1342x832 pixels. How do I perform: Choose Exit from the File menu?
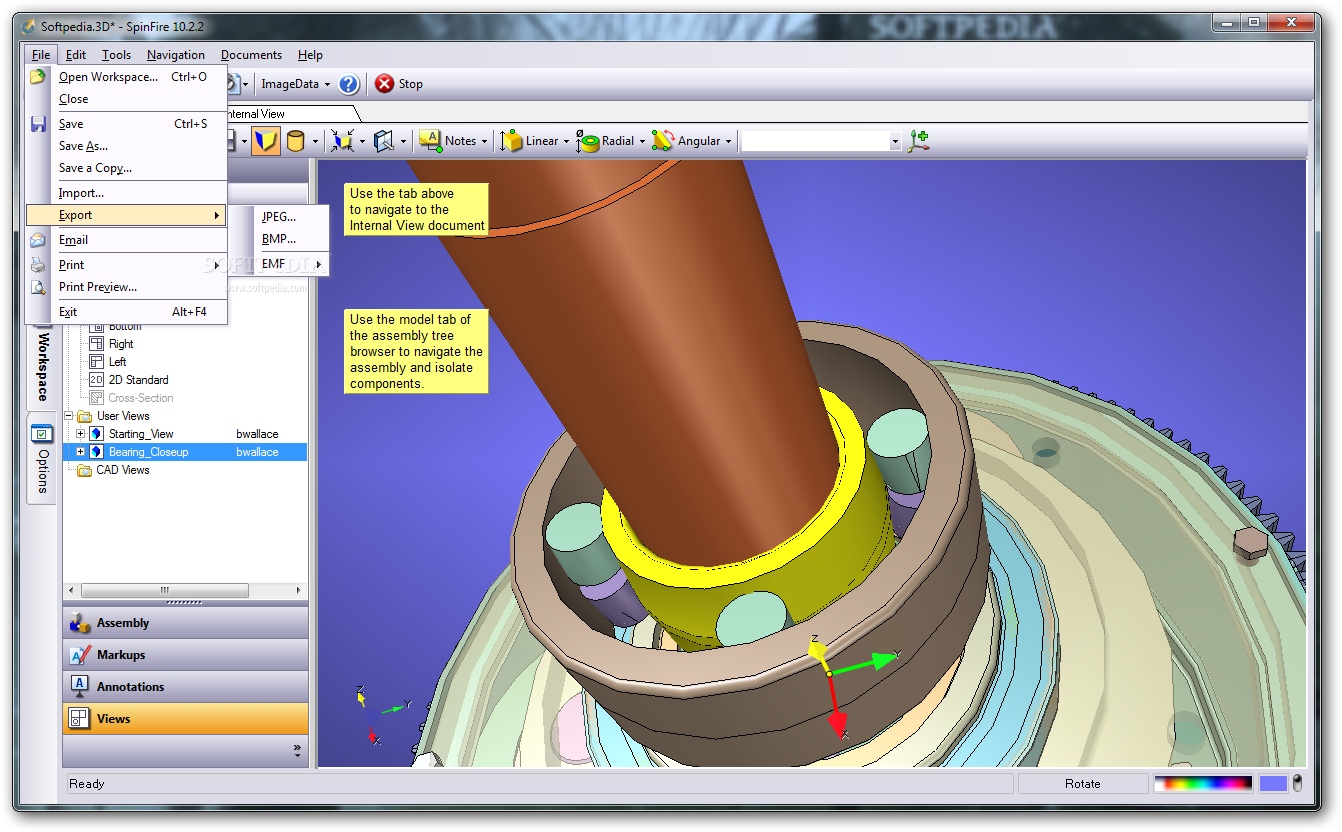pyautogui.click(x=127, y=312)
